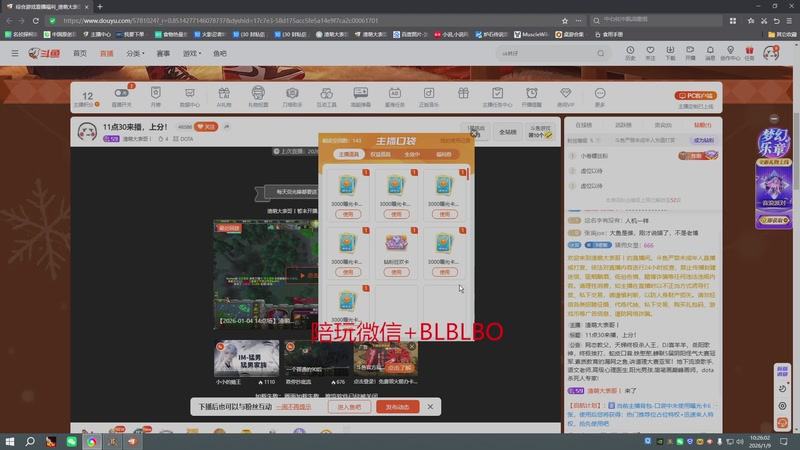Click 进入鱼吧 in the bottom prompt
Screen dimensions: 800x450
point(349,407)
